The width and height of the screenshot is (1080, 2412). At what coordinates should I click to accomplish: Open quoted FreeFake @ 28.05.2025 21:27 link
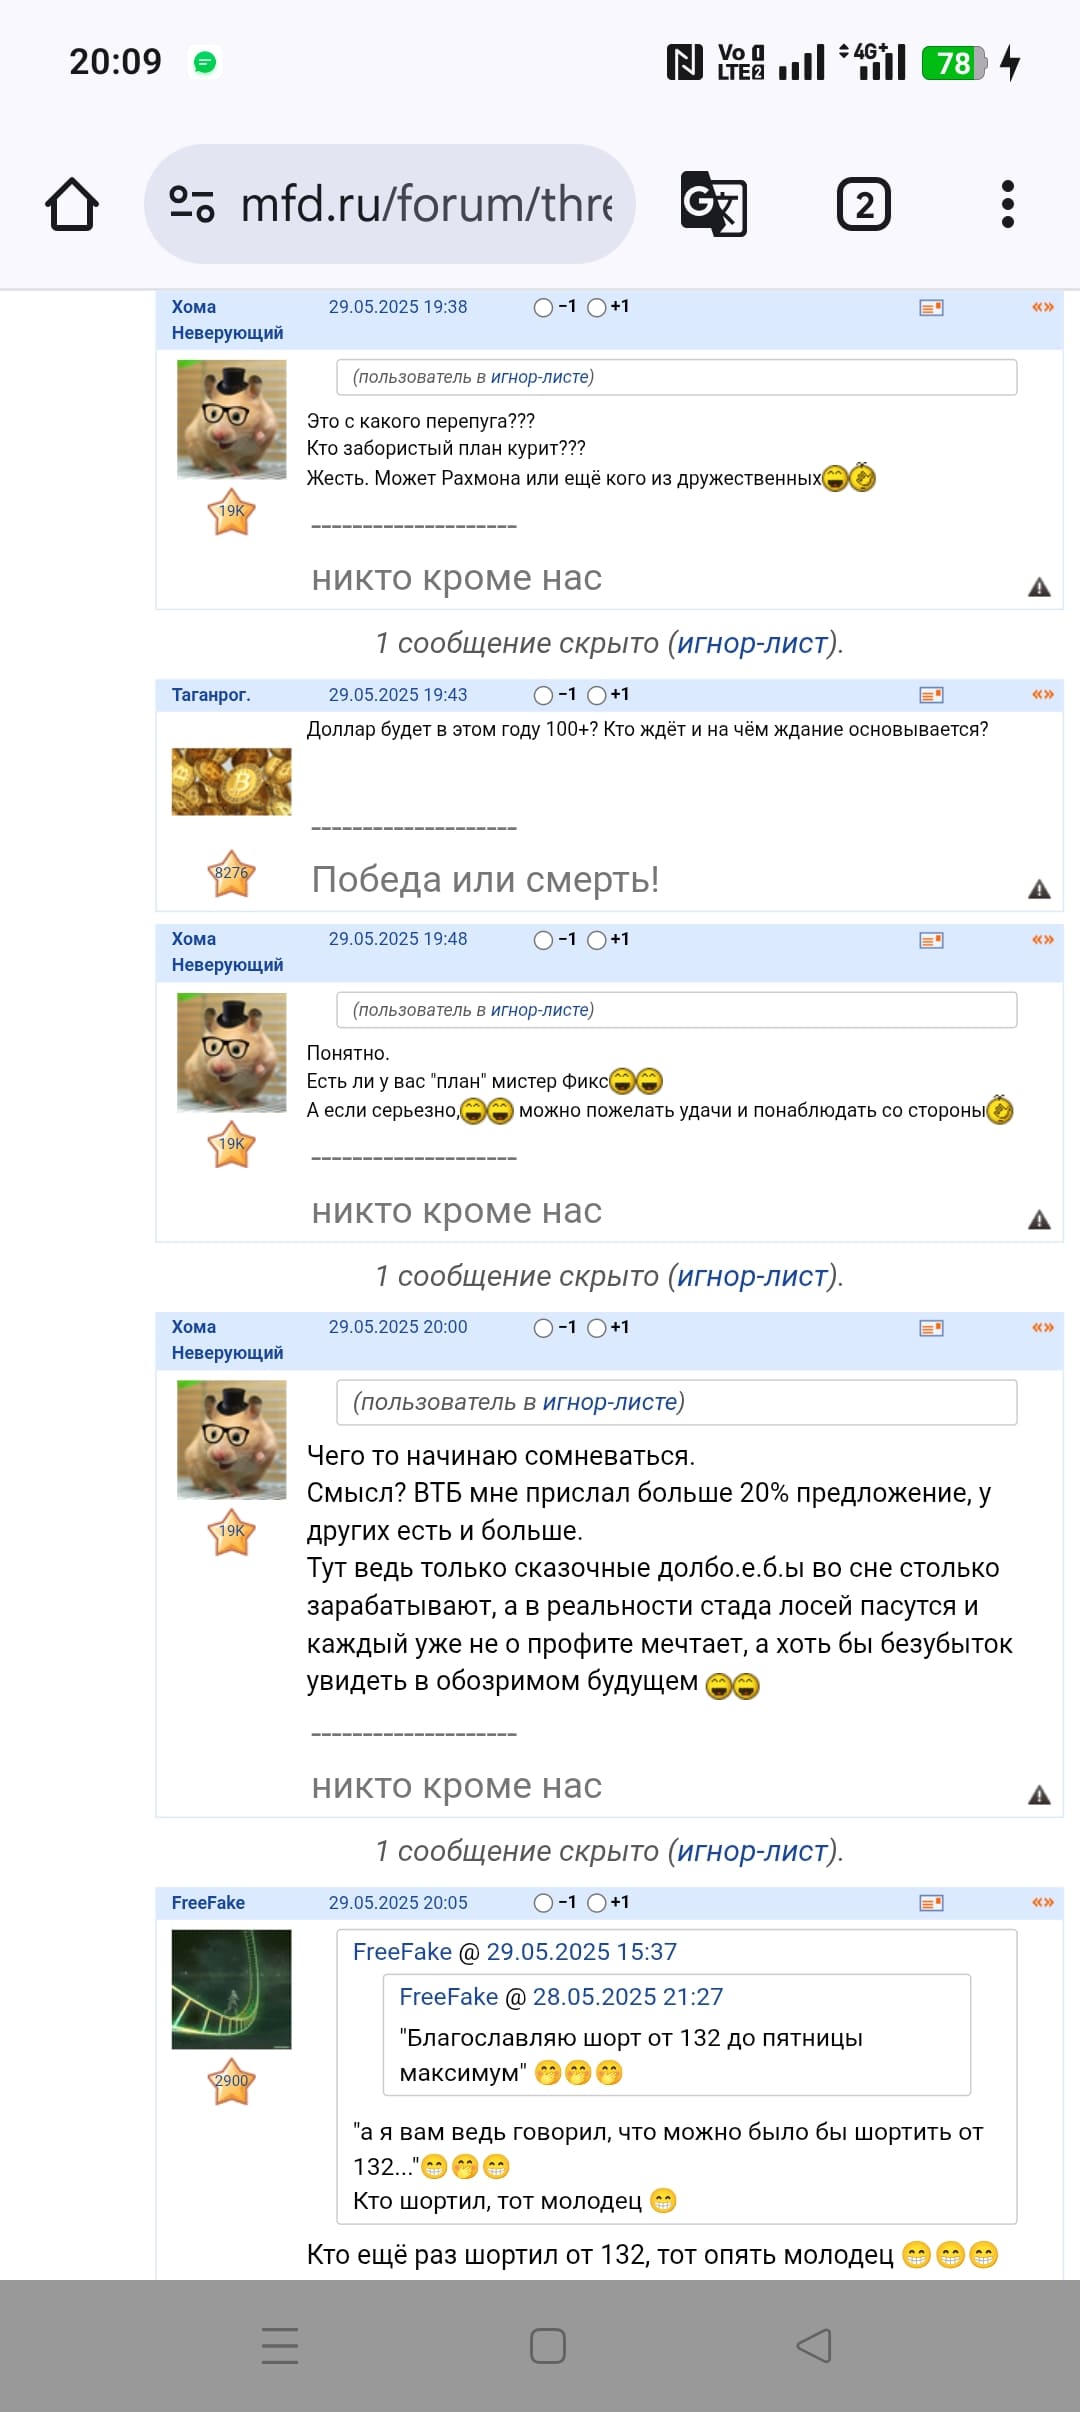tap(561, 1997)
